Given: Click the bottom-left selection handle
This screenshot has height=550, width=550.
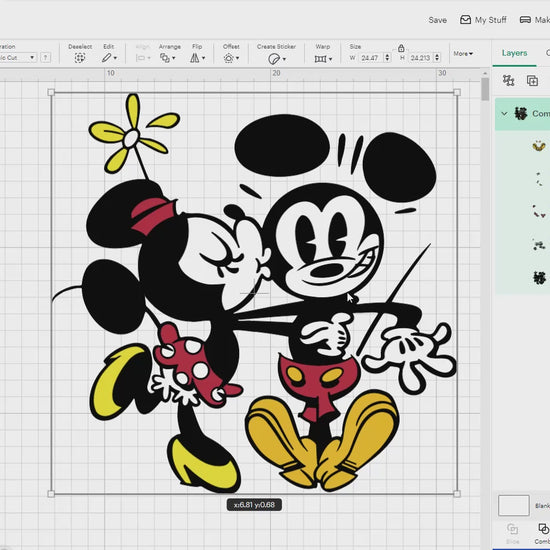Looking at the screenshot, I should tap(51, 494).
